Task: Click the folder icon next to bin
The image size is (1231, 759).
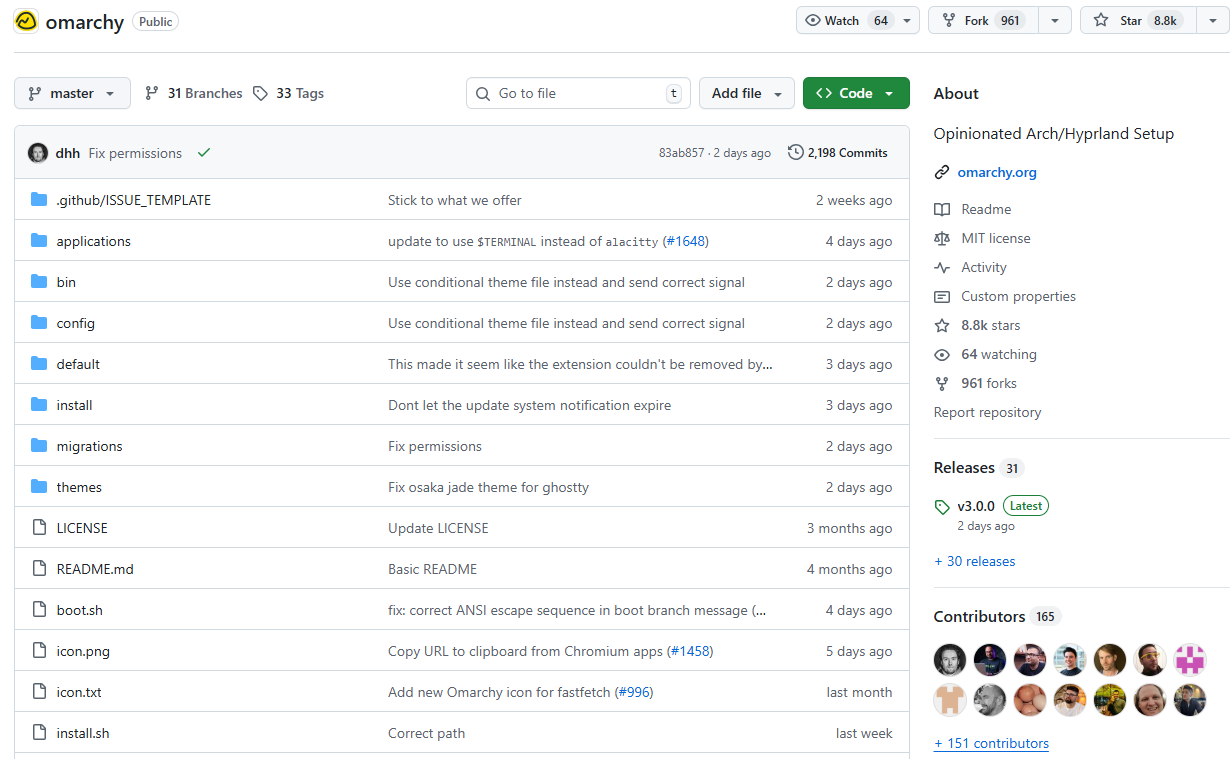Action: 39,282
